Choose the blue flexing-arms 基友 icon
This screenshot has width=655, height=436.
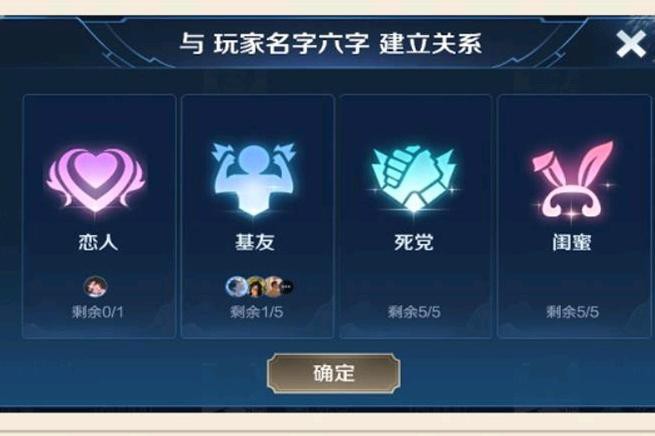point(254,179)
